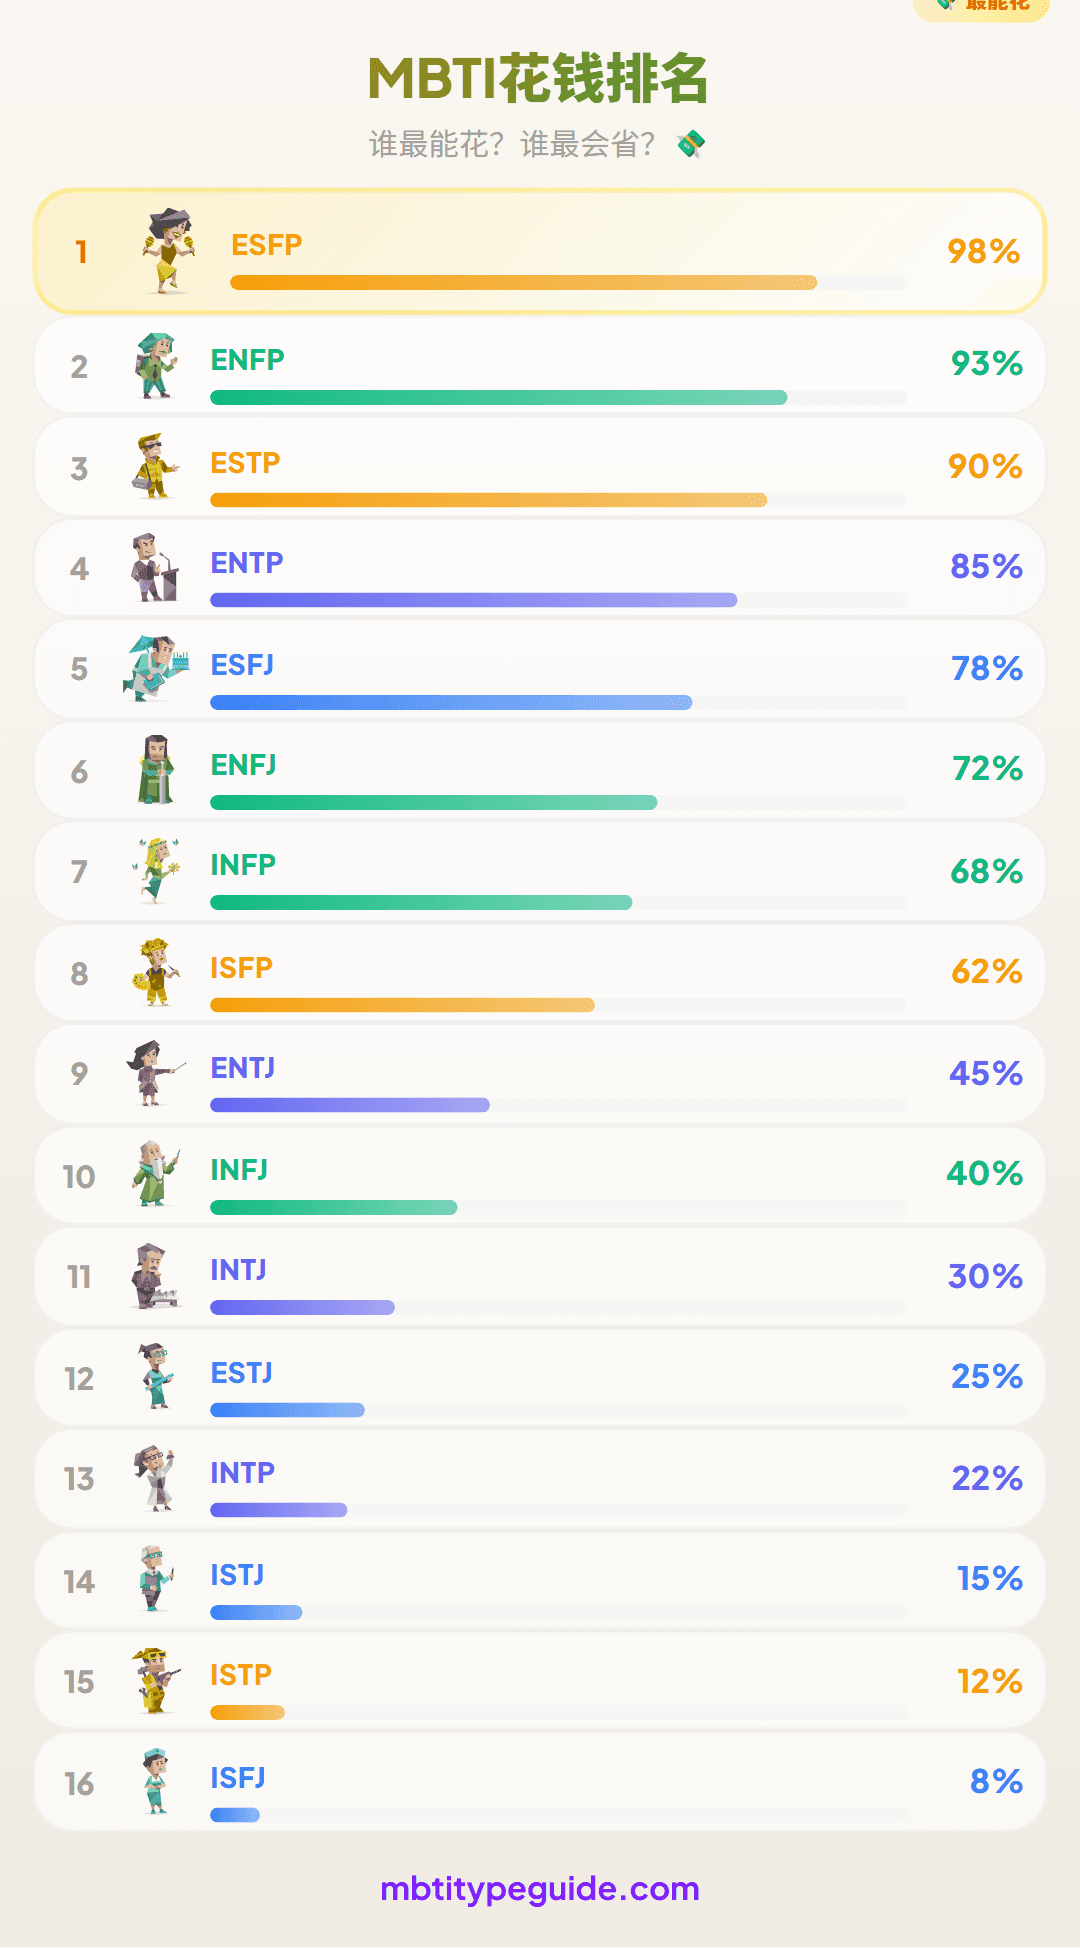The image size is (1080, 1948).
Task: Click the ESFJ character avatar icon
Action: click(x=156, y=668)
